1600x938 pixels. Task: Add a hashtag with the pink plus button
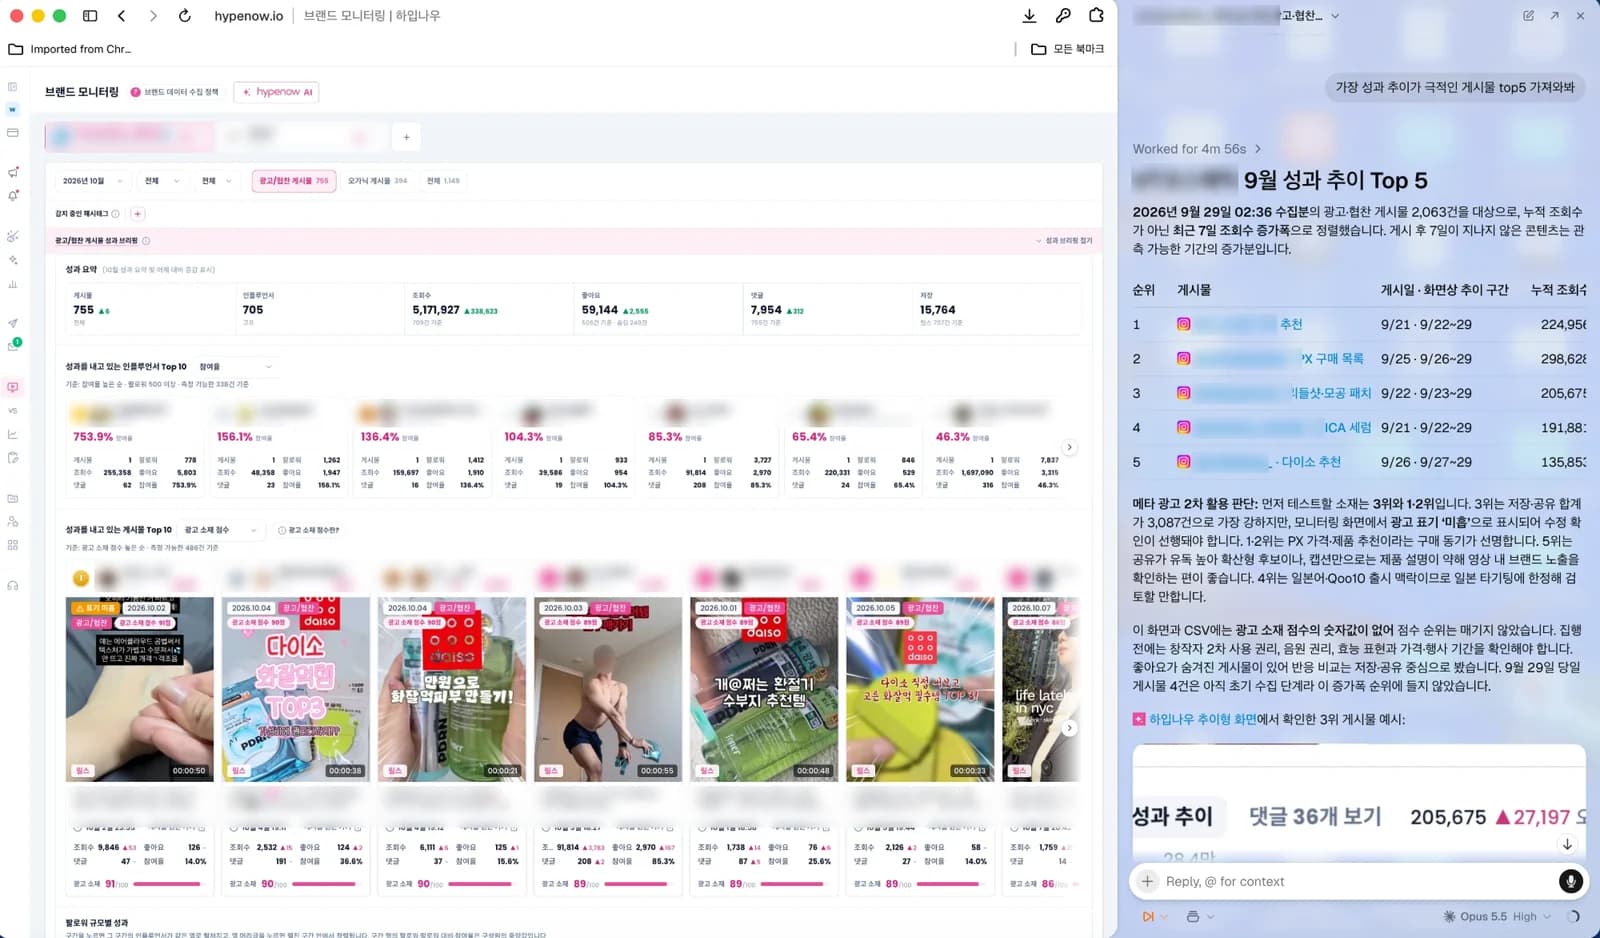click(138, 214)
